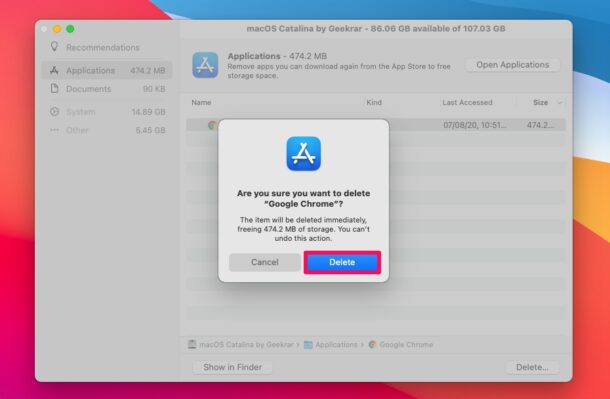Select the System sidebar entry
This screenshot has height=399, width=610.
pyautogui.click(x=107, y=112)
